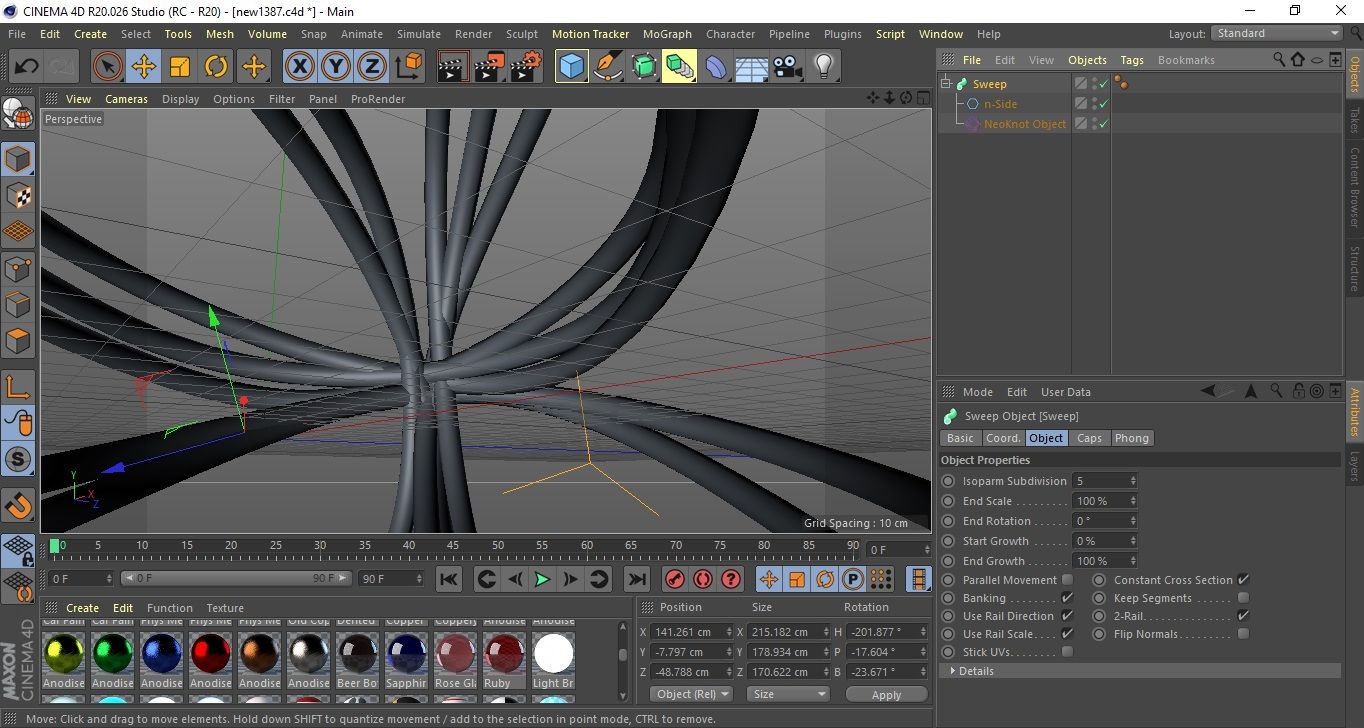Open the Sculpt menu
This screenshot has width=1364, height=728.
click(522, 34)
